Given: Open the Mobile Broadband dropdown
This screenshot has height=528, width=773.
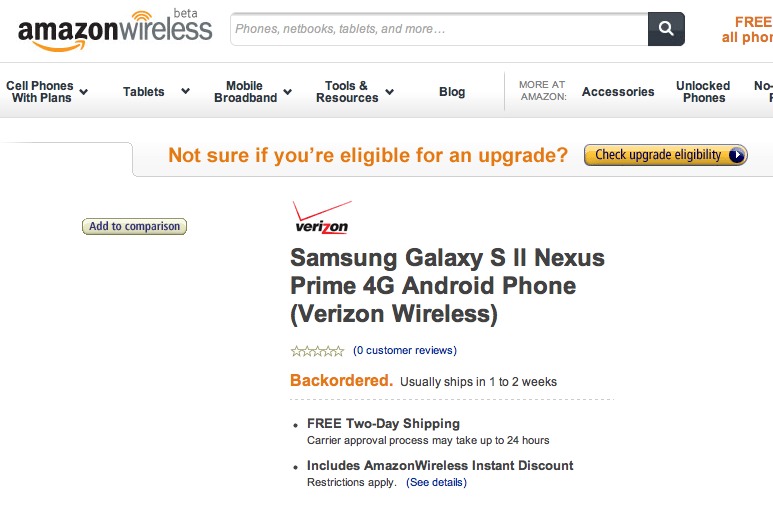Looking at the screenshot, I should coord(253,92).
